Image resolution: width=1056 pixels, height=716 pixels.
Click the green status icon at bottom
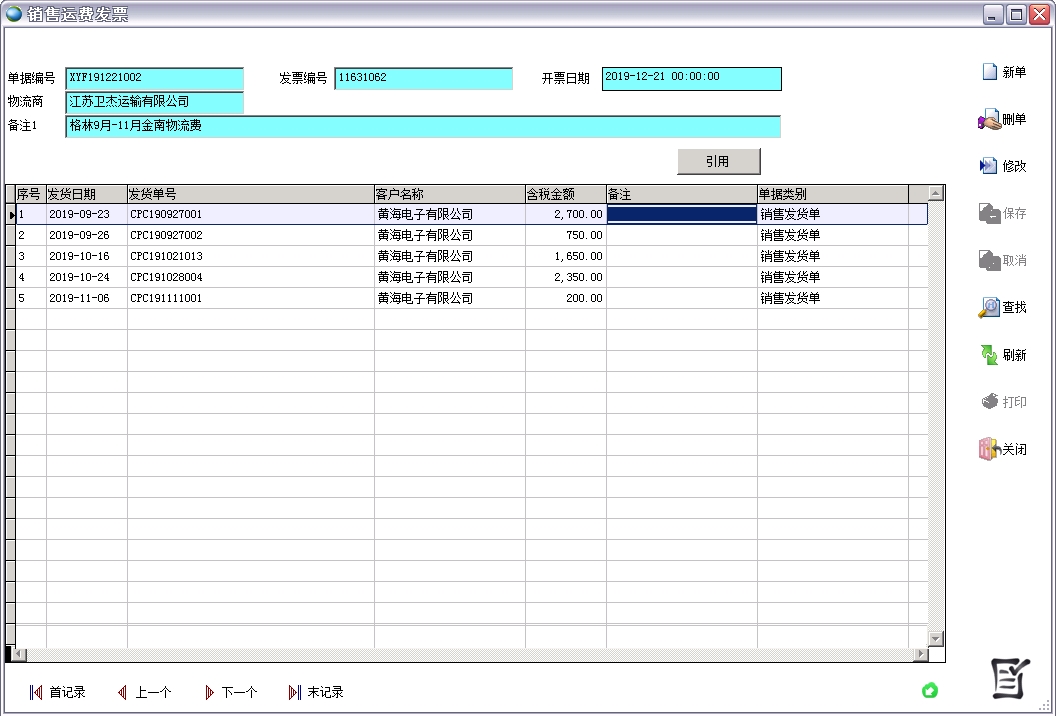930,690
